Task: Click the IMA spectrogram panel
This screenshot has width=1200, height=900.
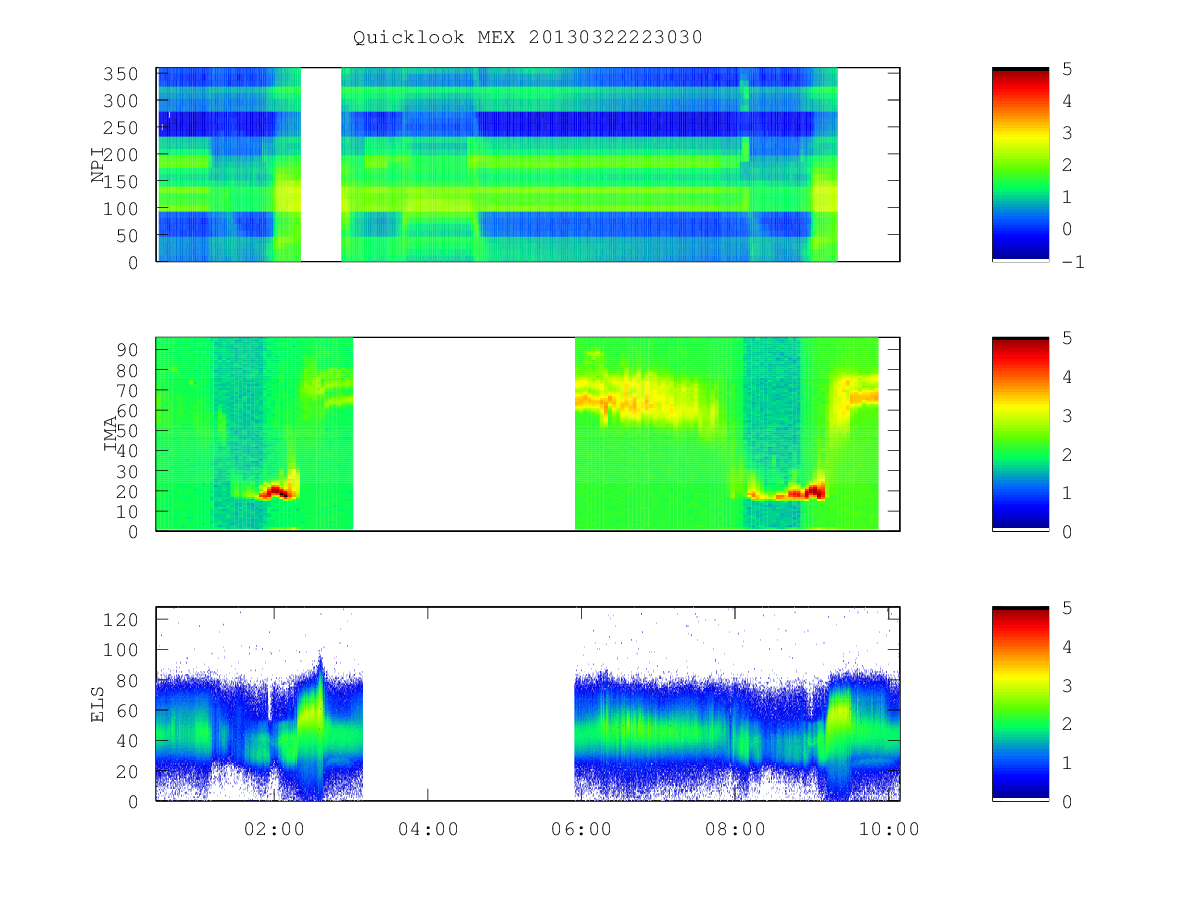Action: (x=528, y=433)
